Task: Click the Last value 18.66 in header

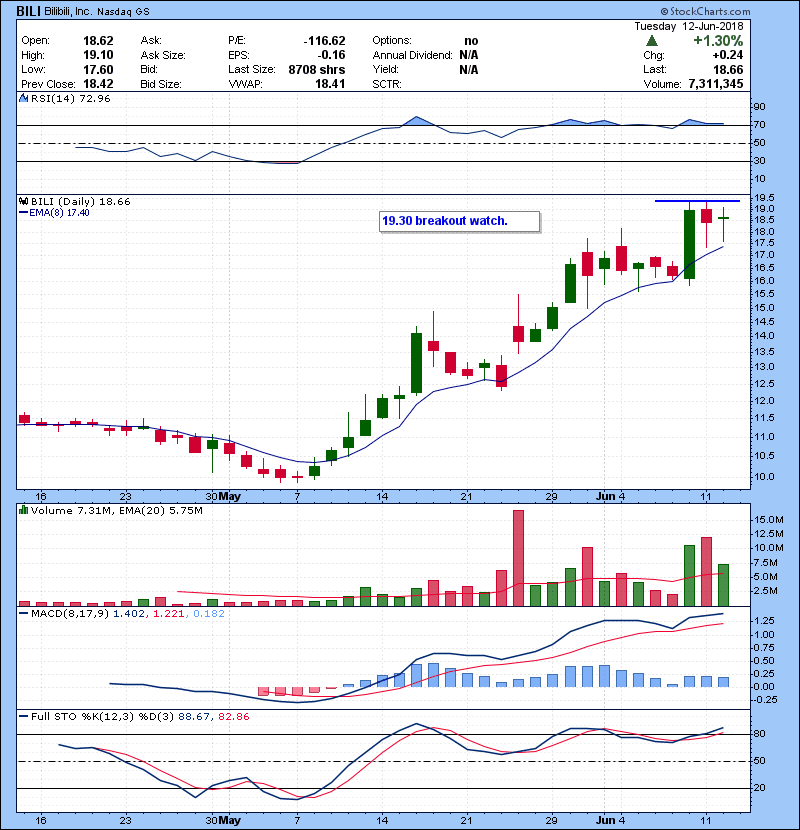Action: [x=728, y=70]
